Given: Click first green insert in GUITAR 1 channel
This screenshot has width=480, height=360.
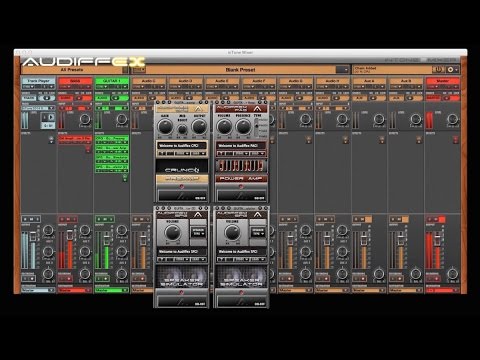Looking at the screenshot, I should pos(112,140).
